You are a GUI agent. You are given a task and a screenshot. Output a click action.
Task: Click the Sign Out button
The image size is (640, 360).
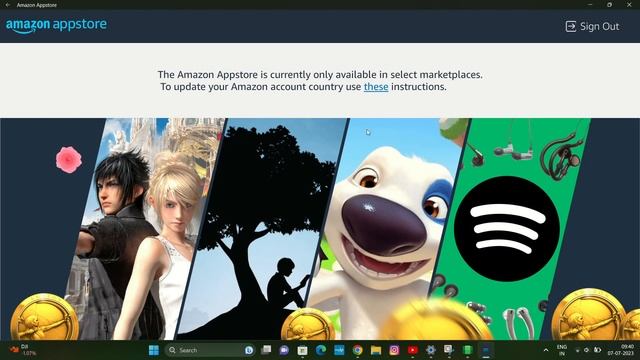(592, 27)
